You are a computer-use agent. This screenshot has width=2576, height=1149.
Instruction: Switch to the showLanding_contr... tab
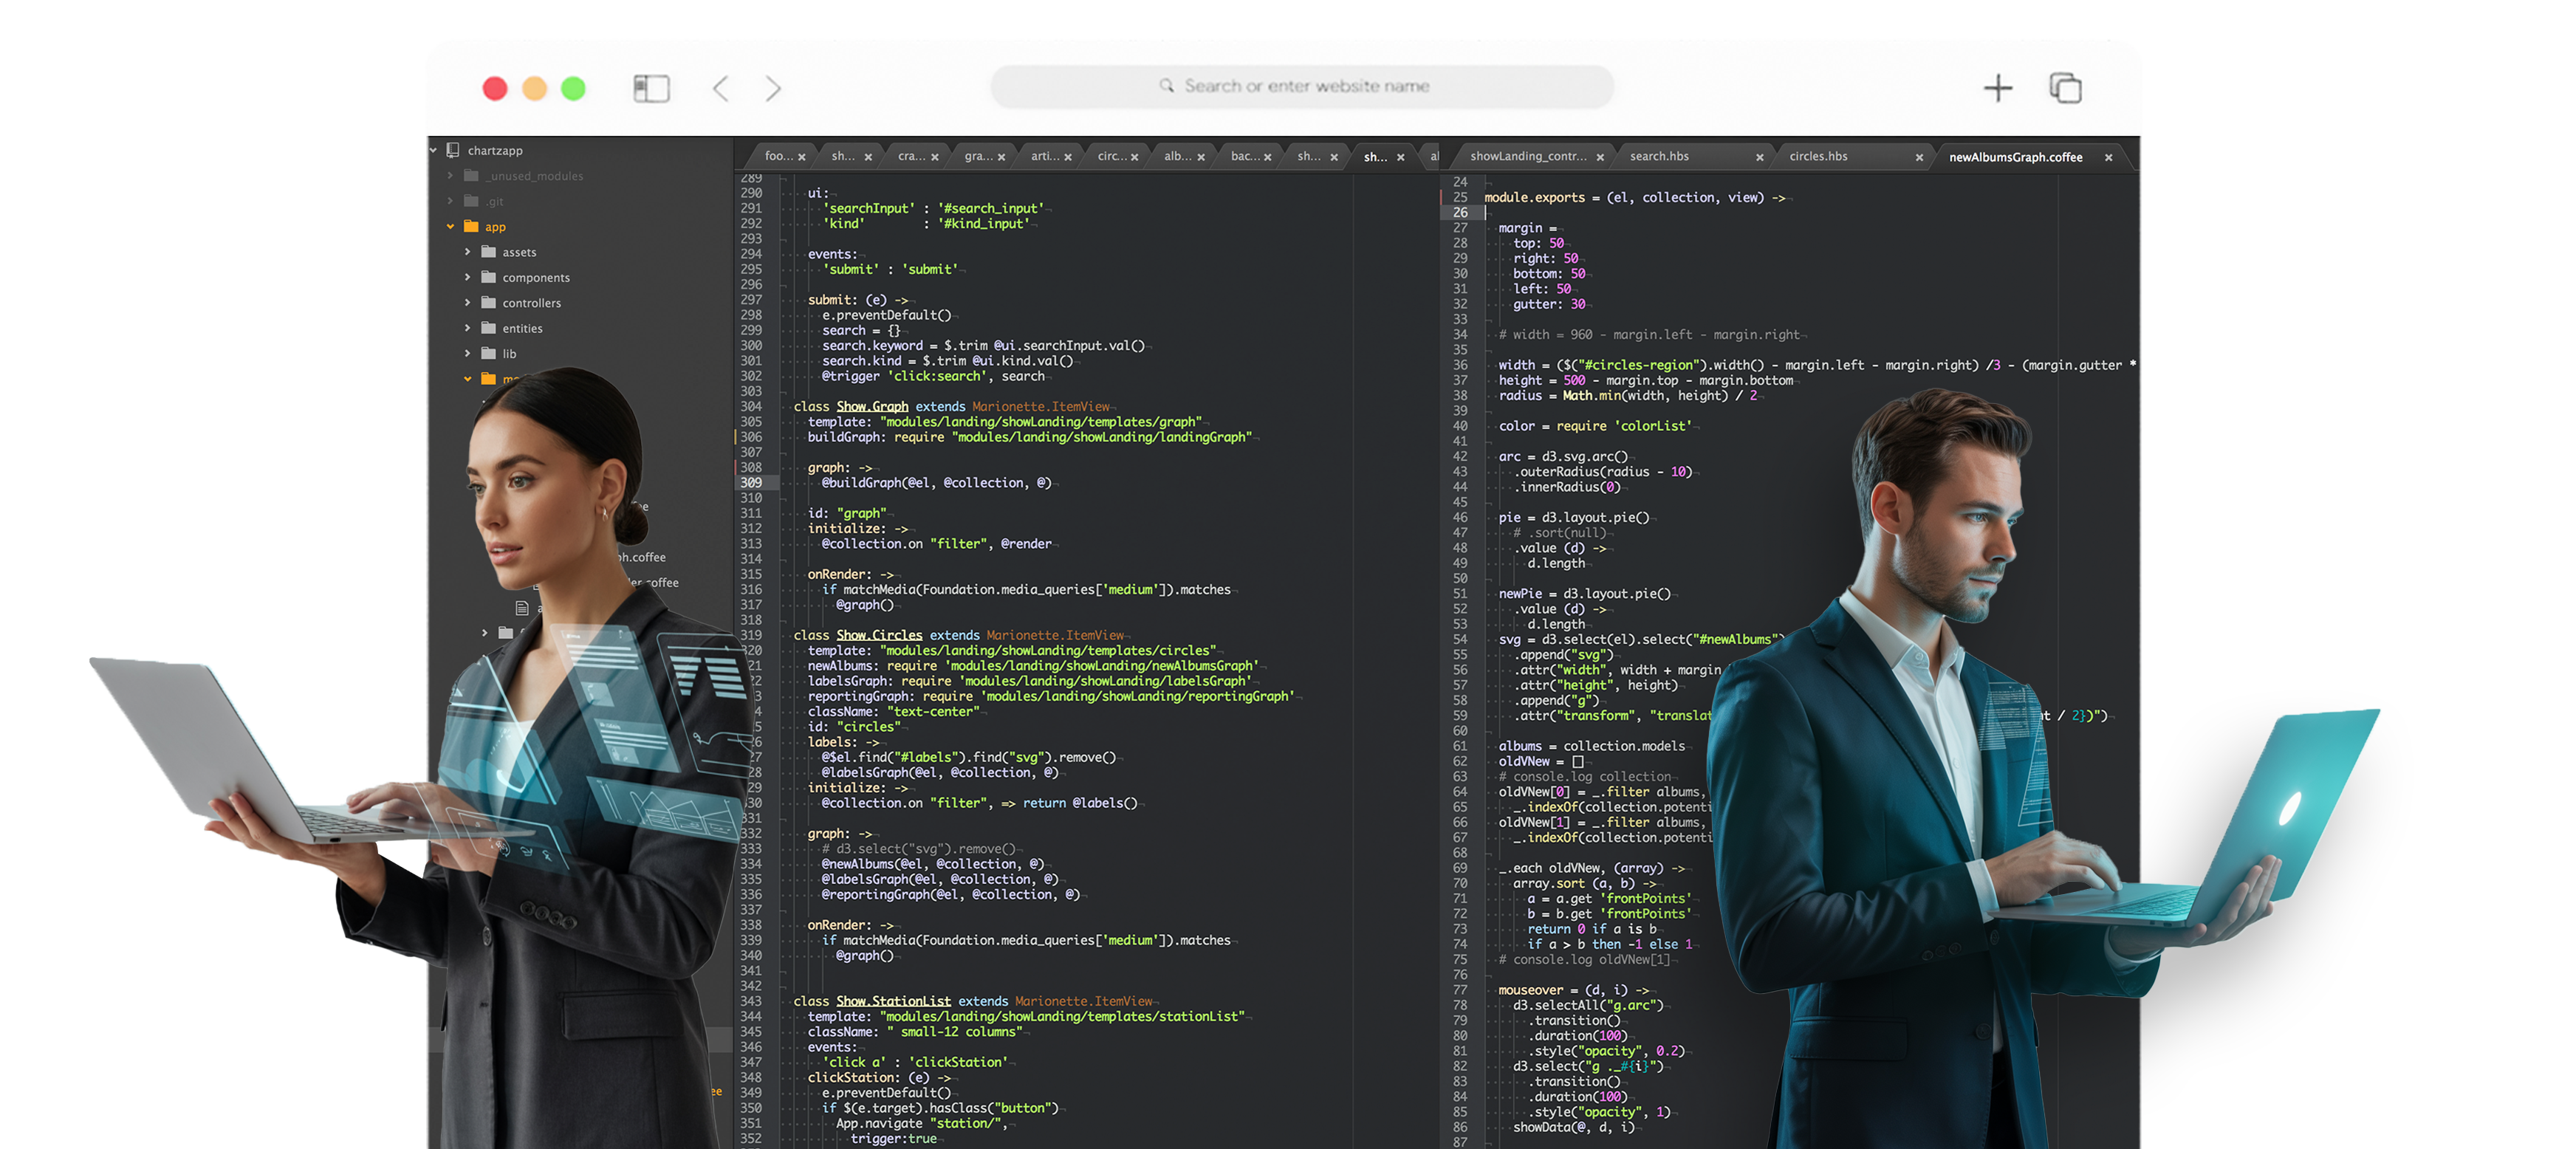click(1527, 156)
